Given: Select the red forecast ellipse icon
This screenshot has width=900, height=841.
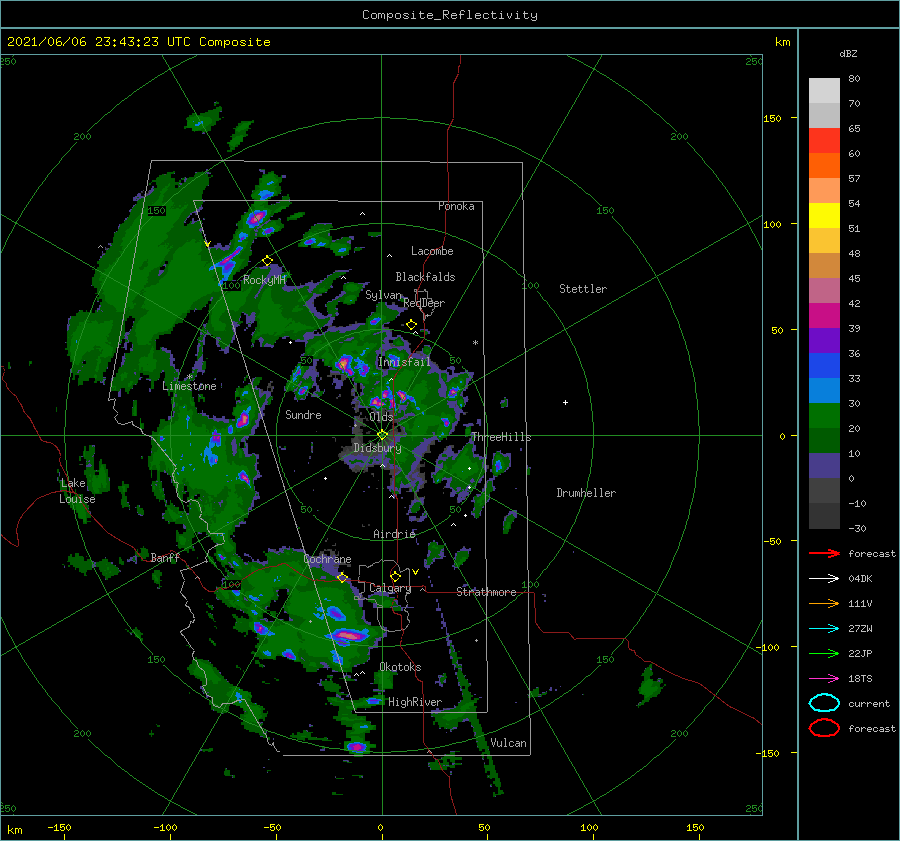Looking at the screenshot, I should 824,728.
